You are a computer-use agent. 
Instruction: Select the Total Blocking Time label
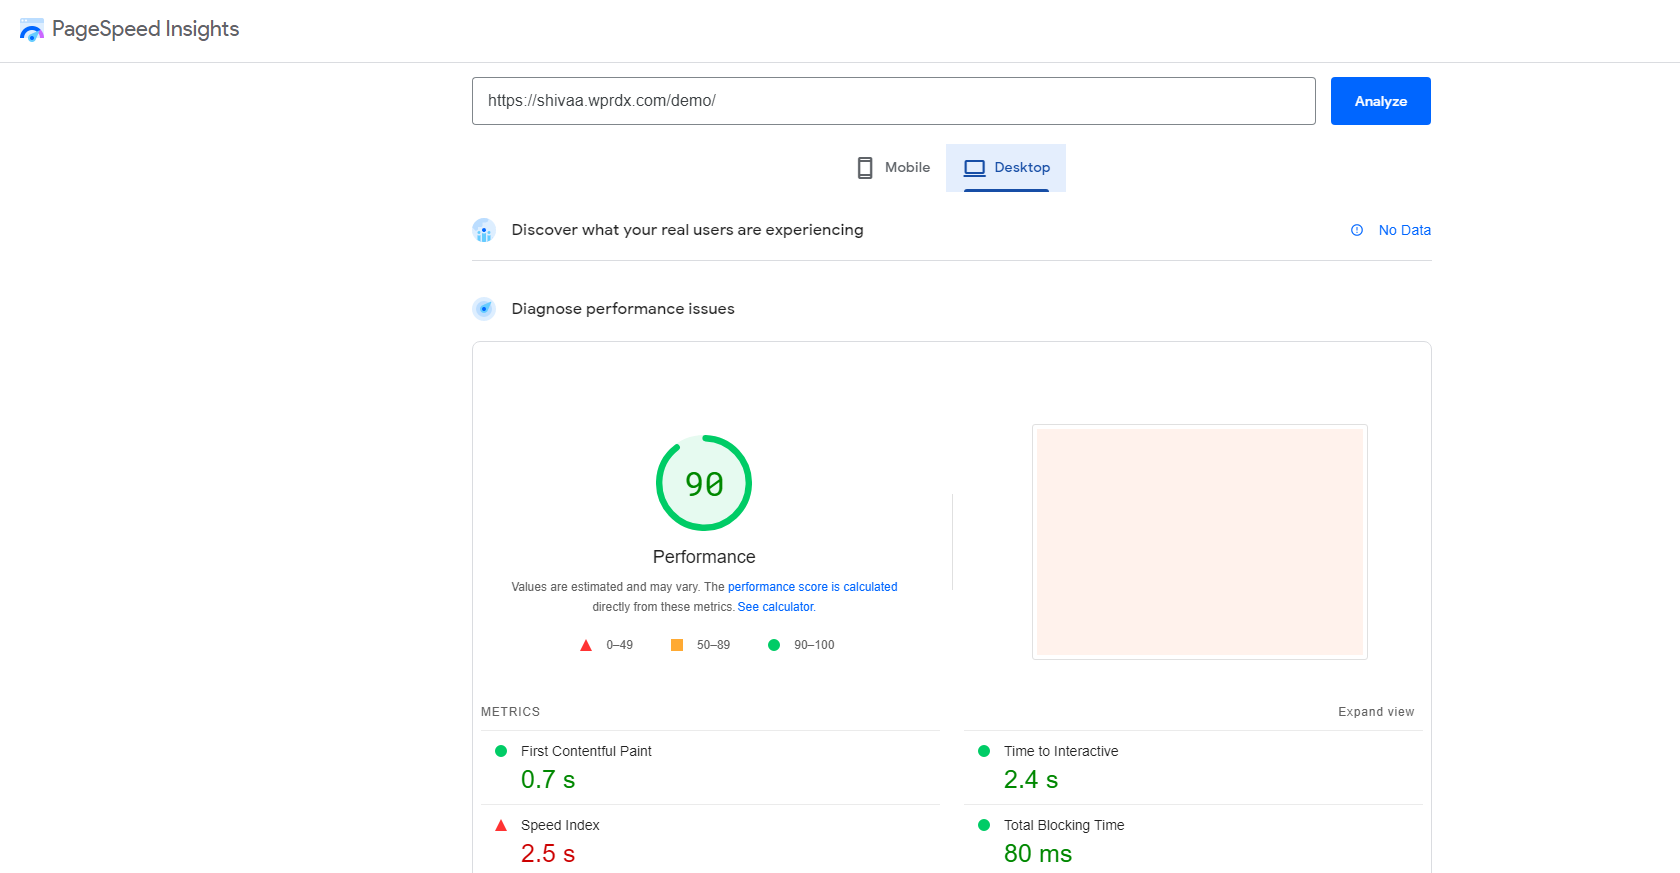coord(1064,825)
